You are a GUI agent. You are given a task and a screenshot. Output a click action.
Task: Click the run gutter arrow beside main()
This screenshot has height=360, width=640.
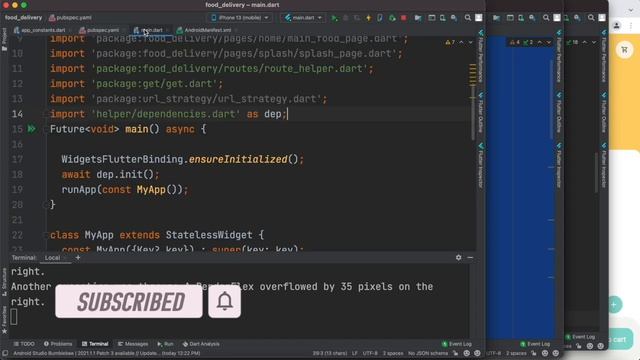coord(31,129)
